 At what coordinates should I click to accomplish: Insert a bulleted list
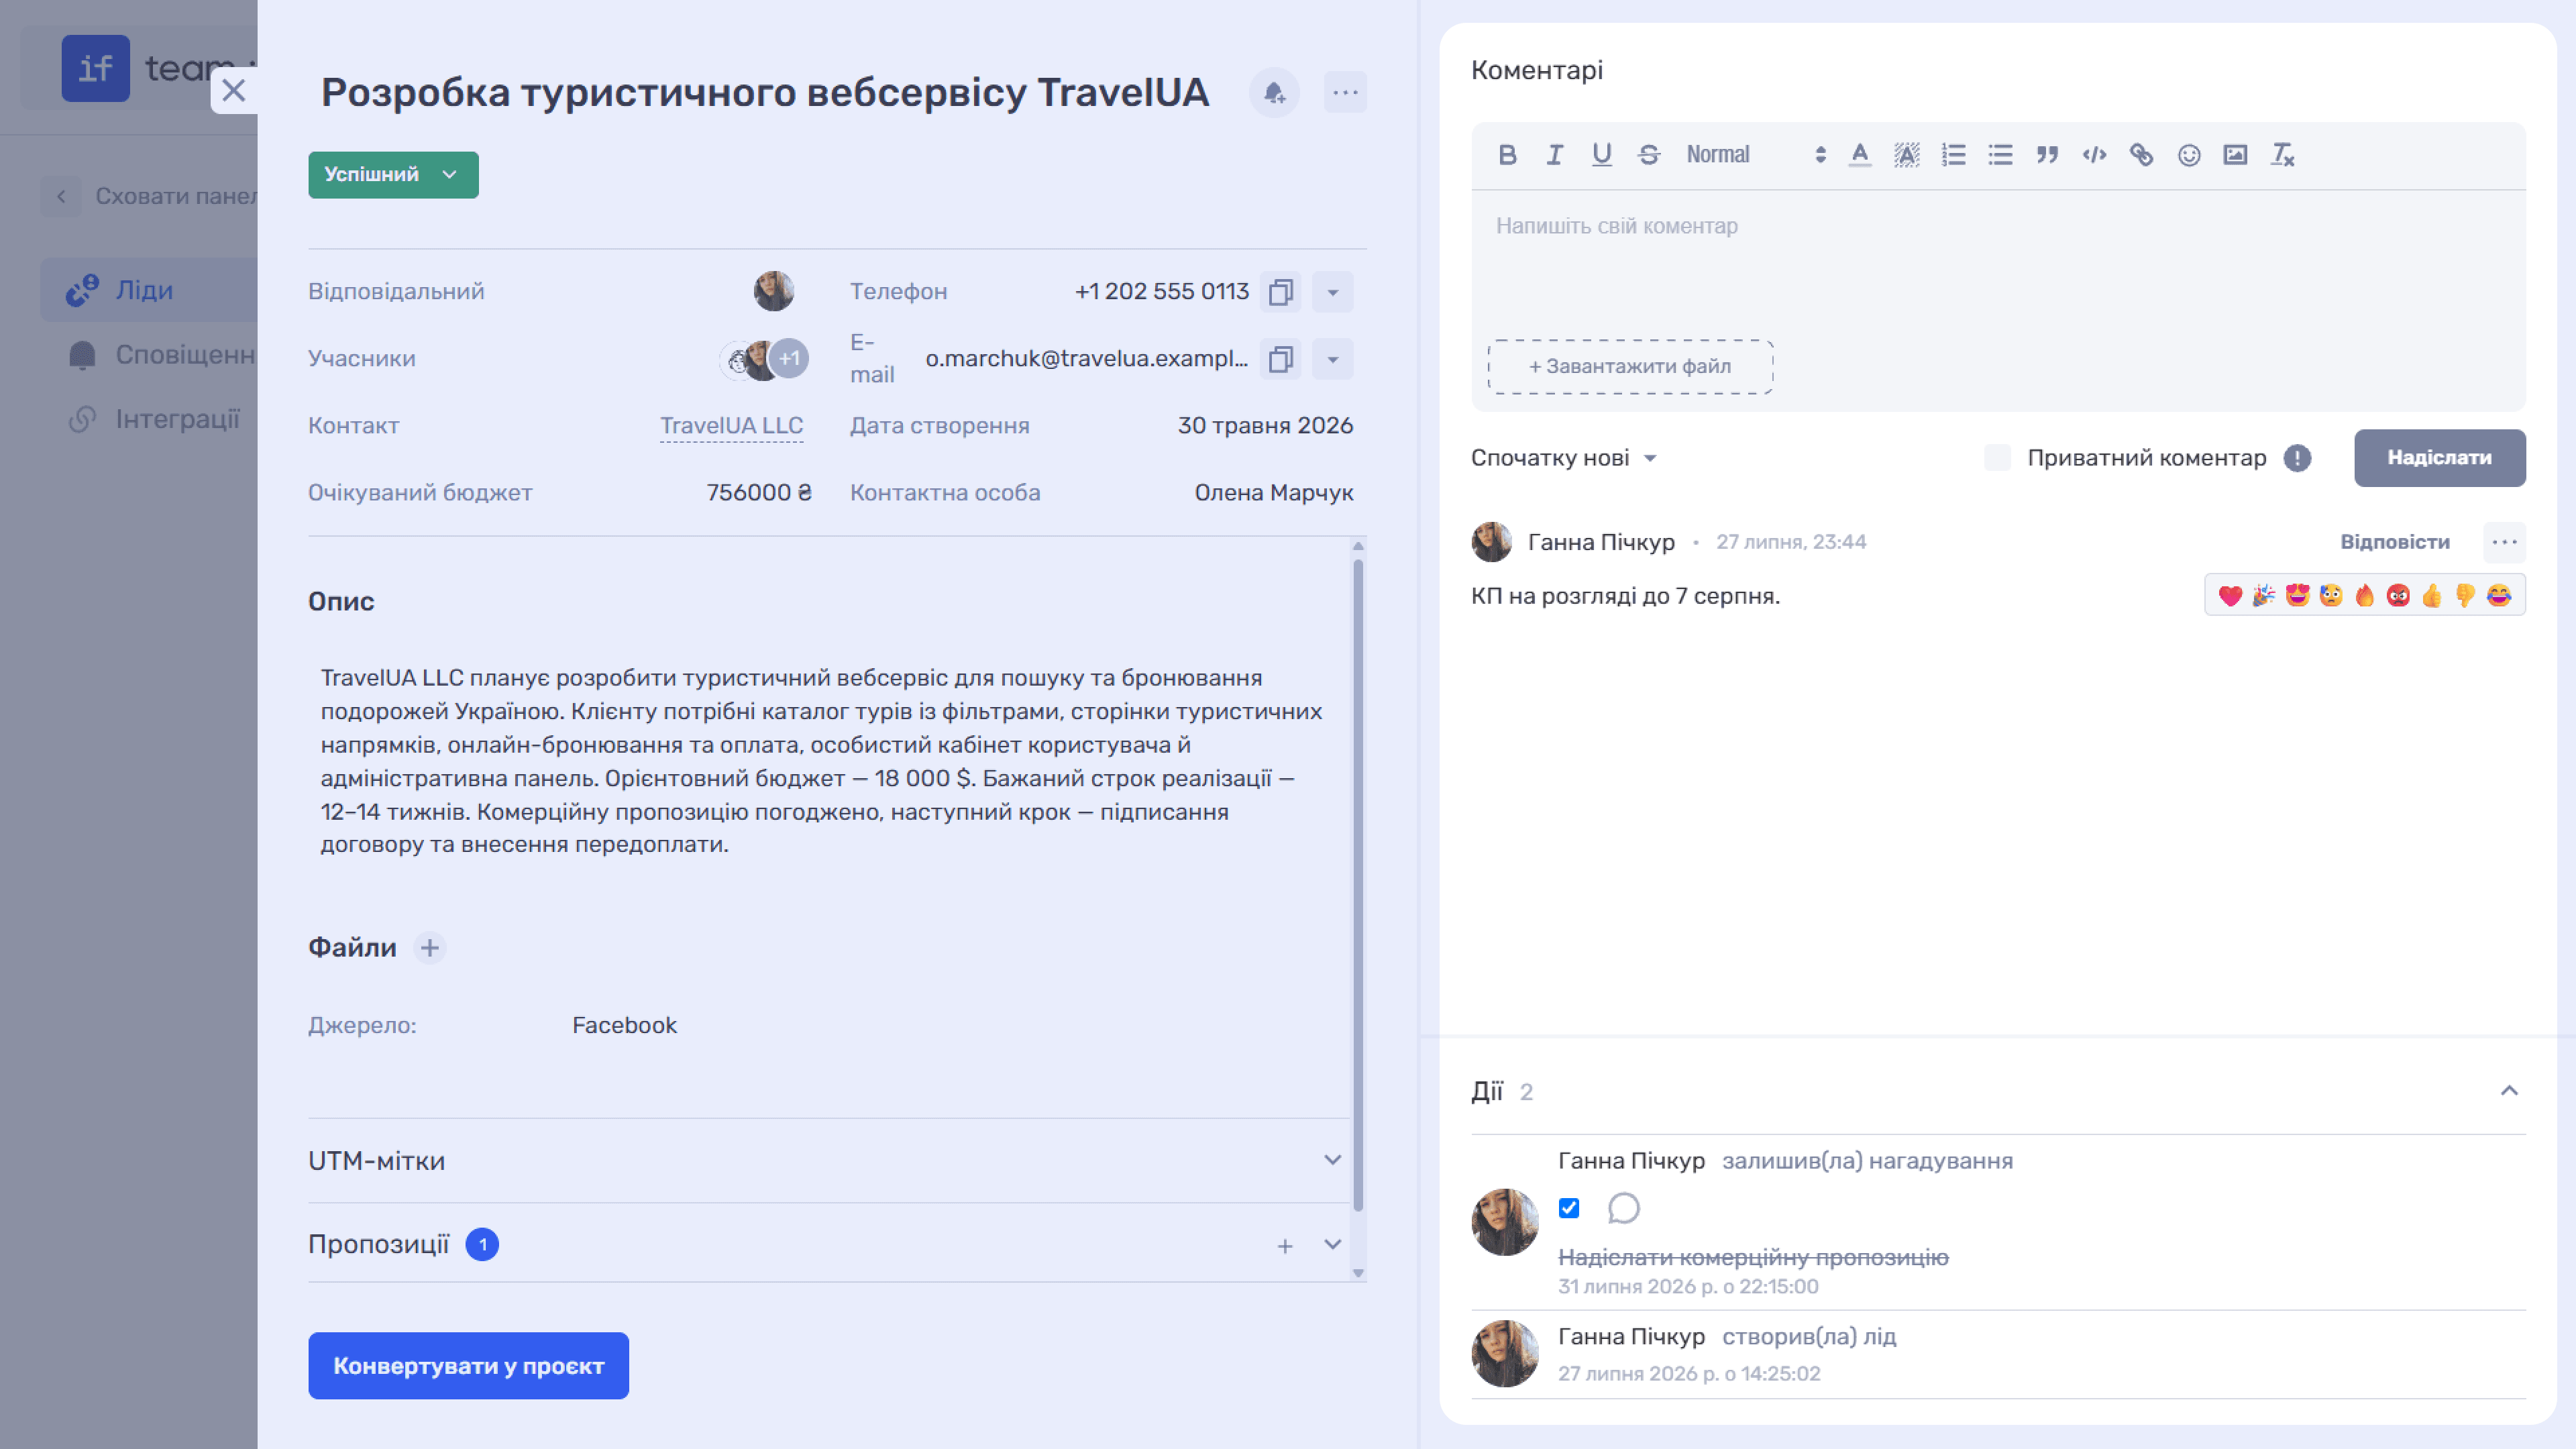pyautogui.click(x=2000, y=155)
